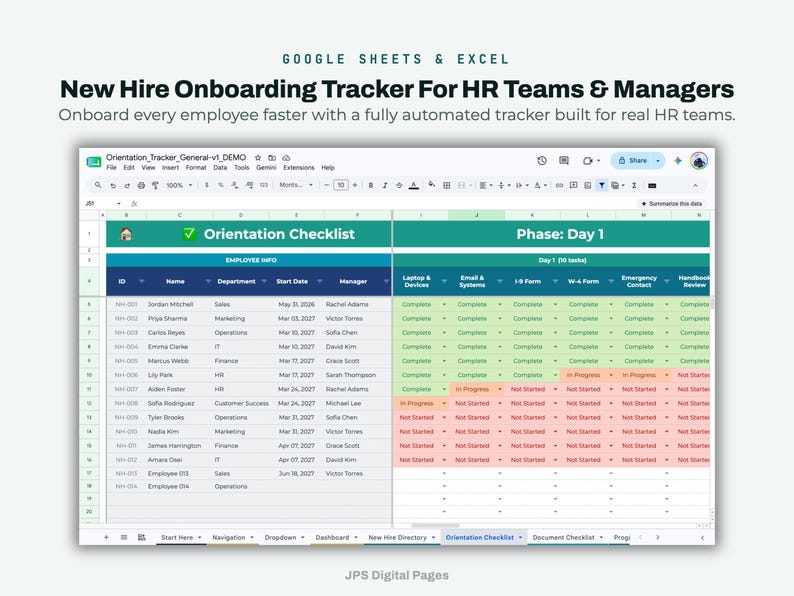Click the Share button
794x596 pixels.
(632, 161)
